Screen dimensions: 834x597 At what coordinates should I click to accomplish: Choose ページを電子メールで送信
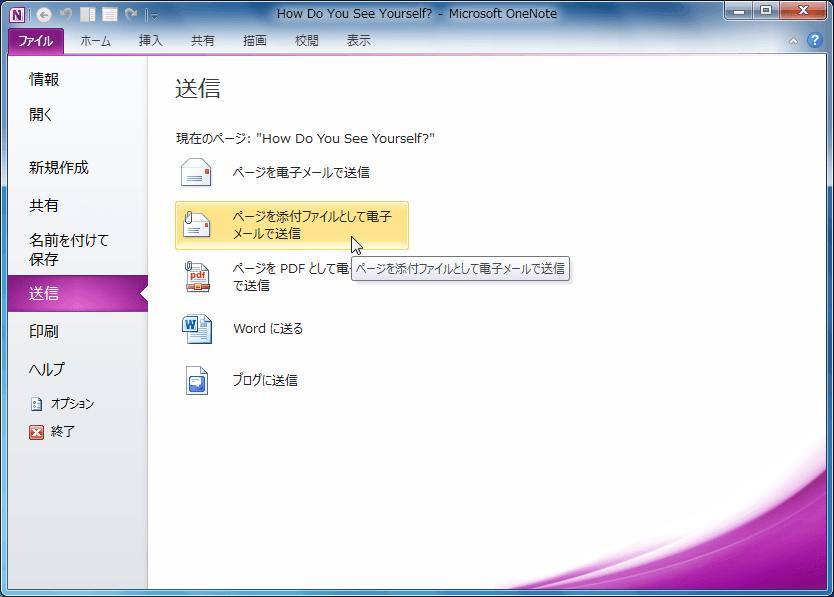[291, 172]
